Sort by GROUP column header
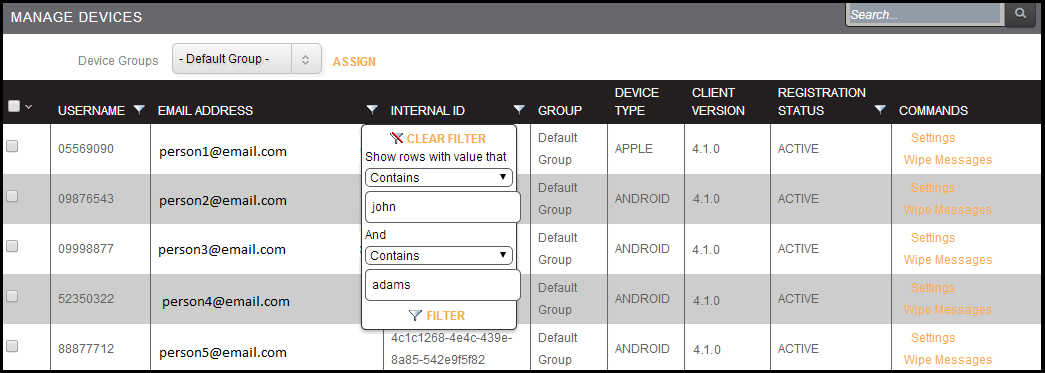The height and width of the screenshot is (373, 1045). (x=560, y=111)
